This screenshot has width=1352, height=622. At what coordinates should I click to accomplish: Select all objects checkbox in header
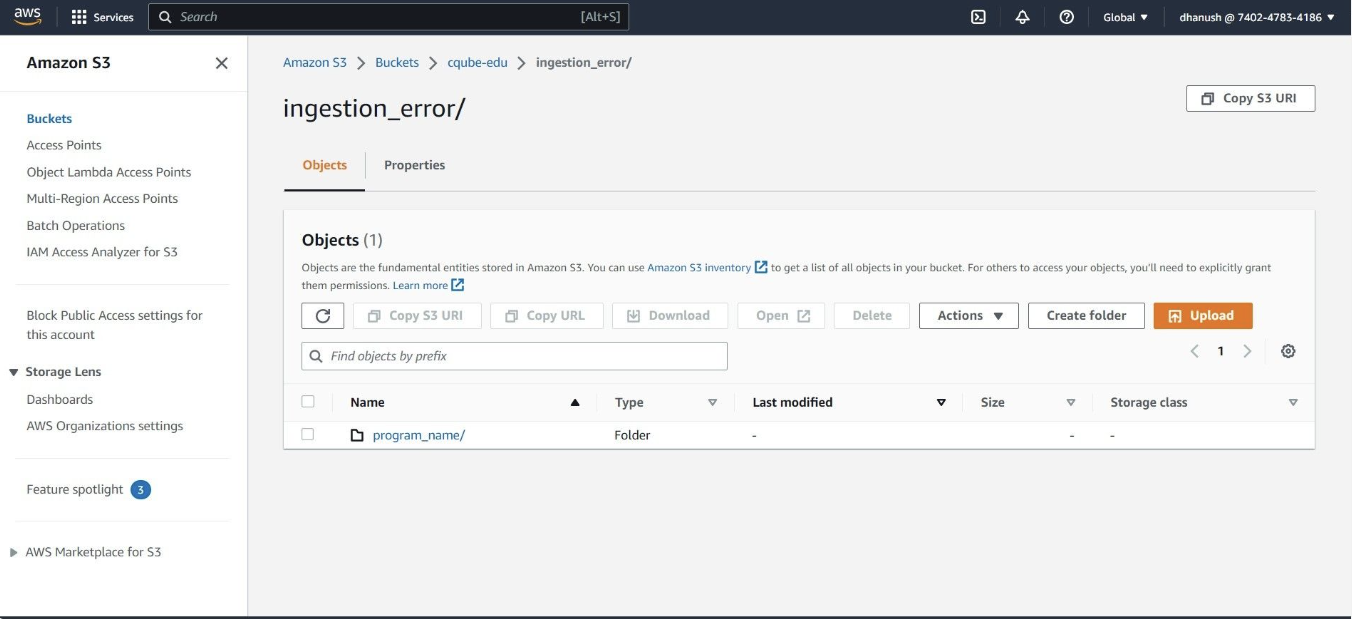click(x=308, y=401)
